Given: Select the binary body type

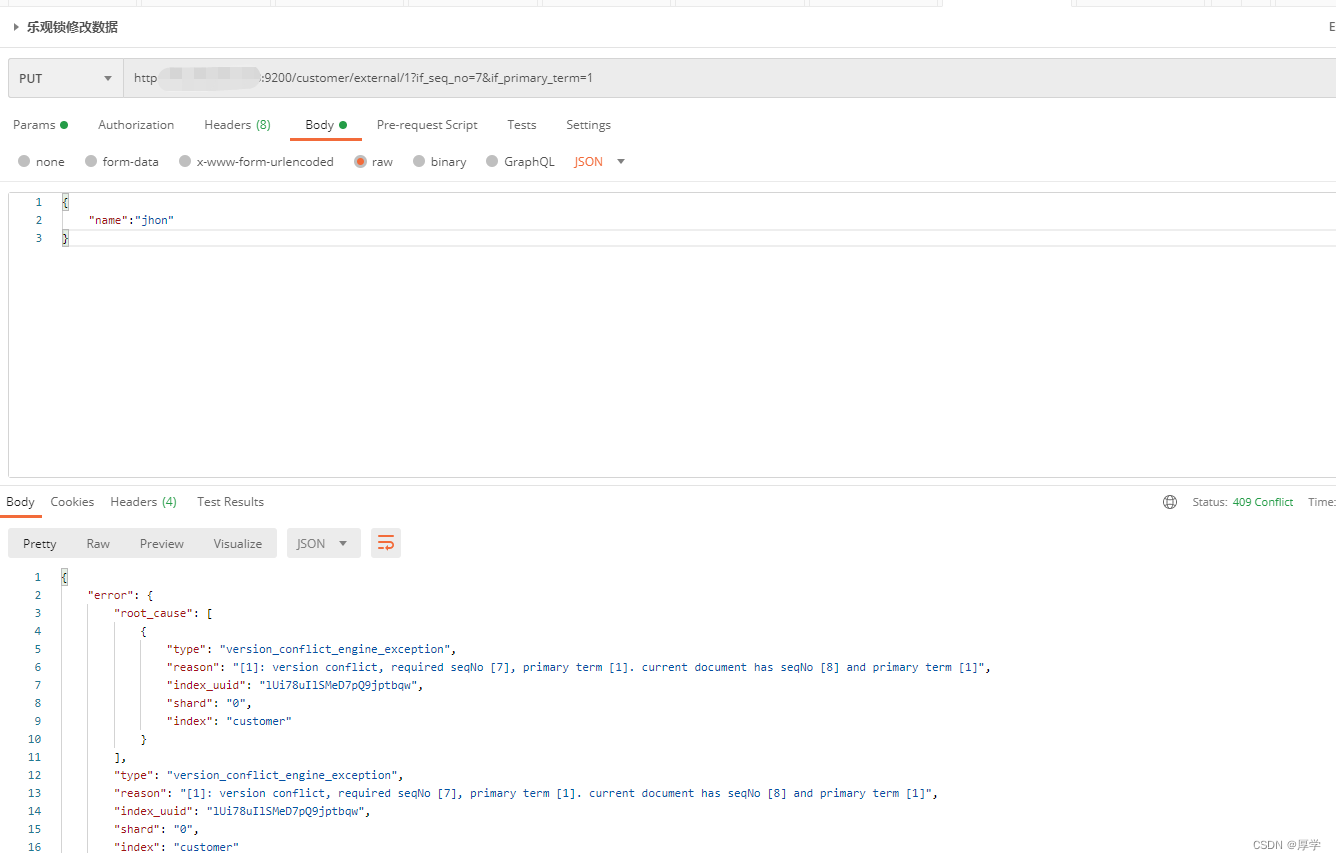Looking at the screenshot, I should coord(440,162).
